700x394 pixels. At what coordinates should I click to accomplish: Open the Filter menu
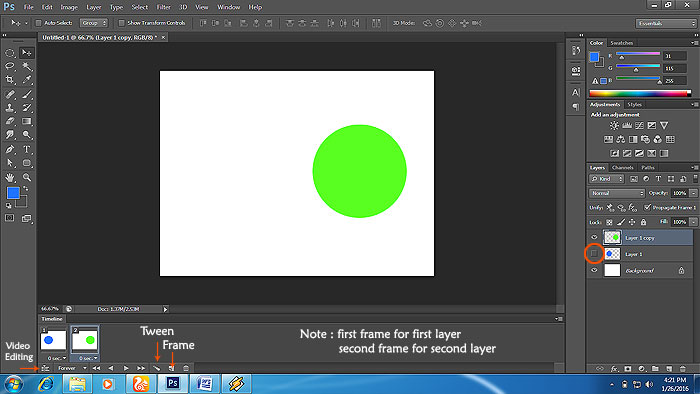[163, 7]
